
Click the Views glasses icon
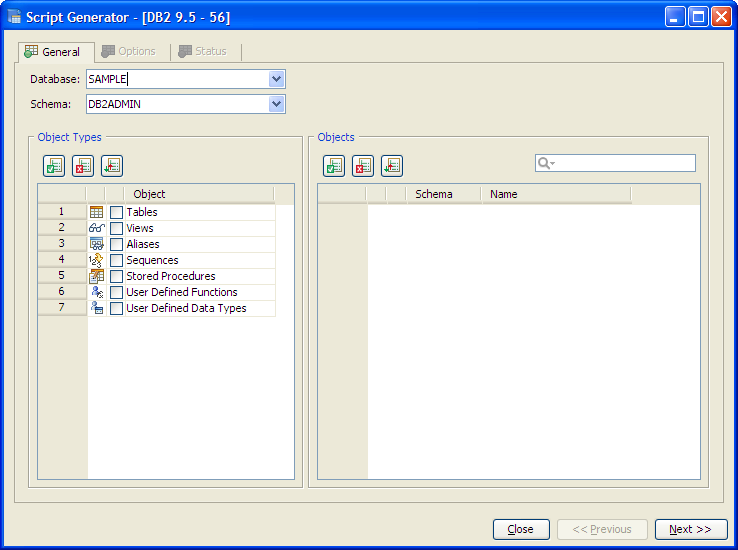pyautogui.click(x=96, y=228)
